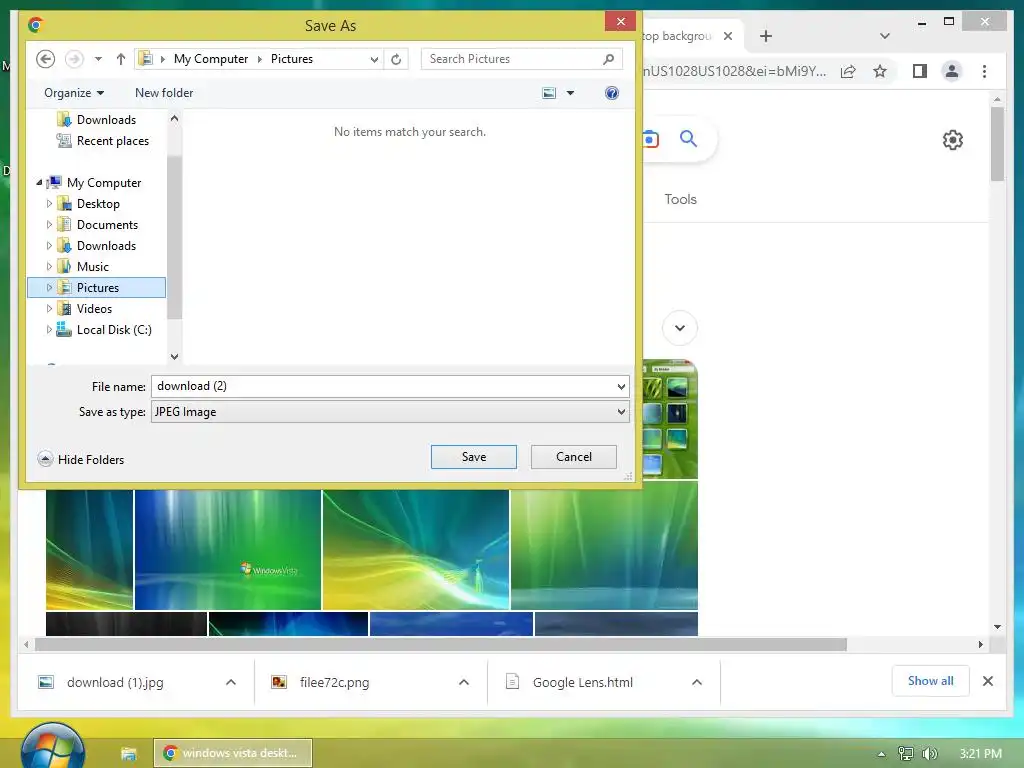The height and width of the screenshot is (768, 1024).
Task: Open more view options dropdown arrow
Action: (570, 93)
